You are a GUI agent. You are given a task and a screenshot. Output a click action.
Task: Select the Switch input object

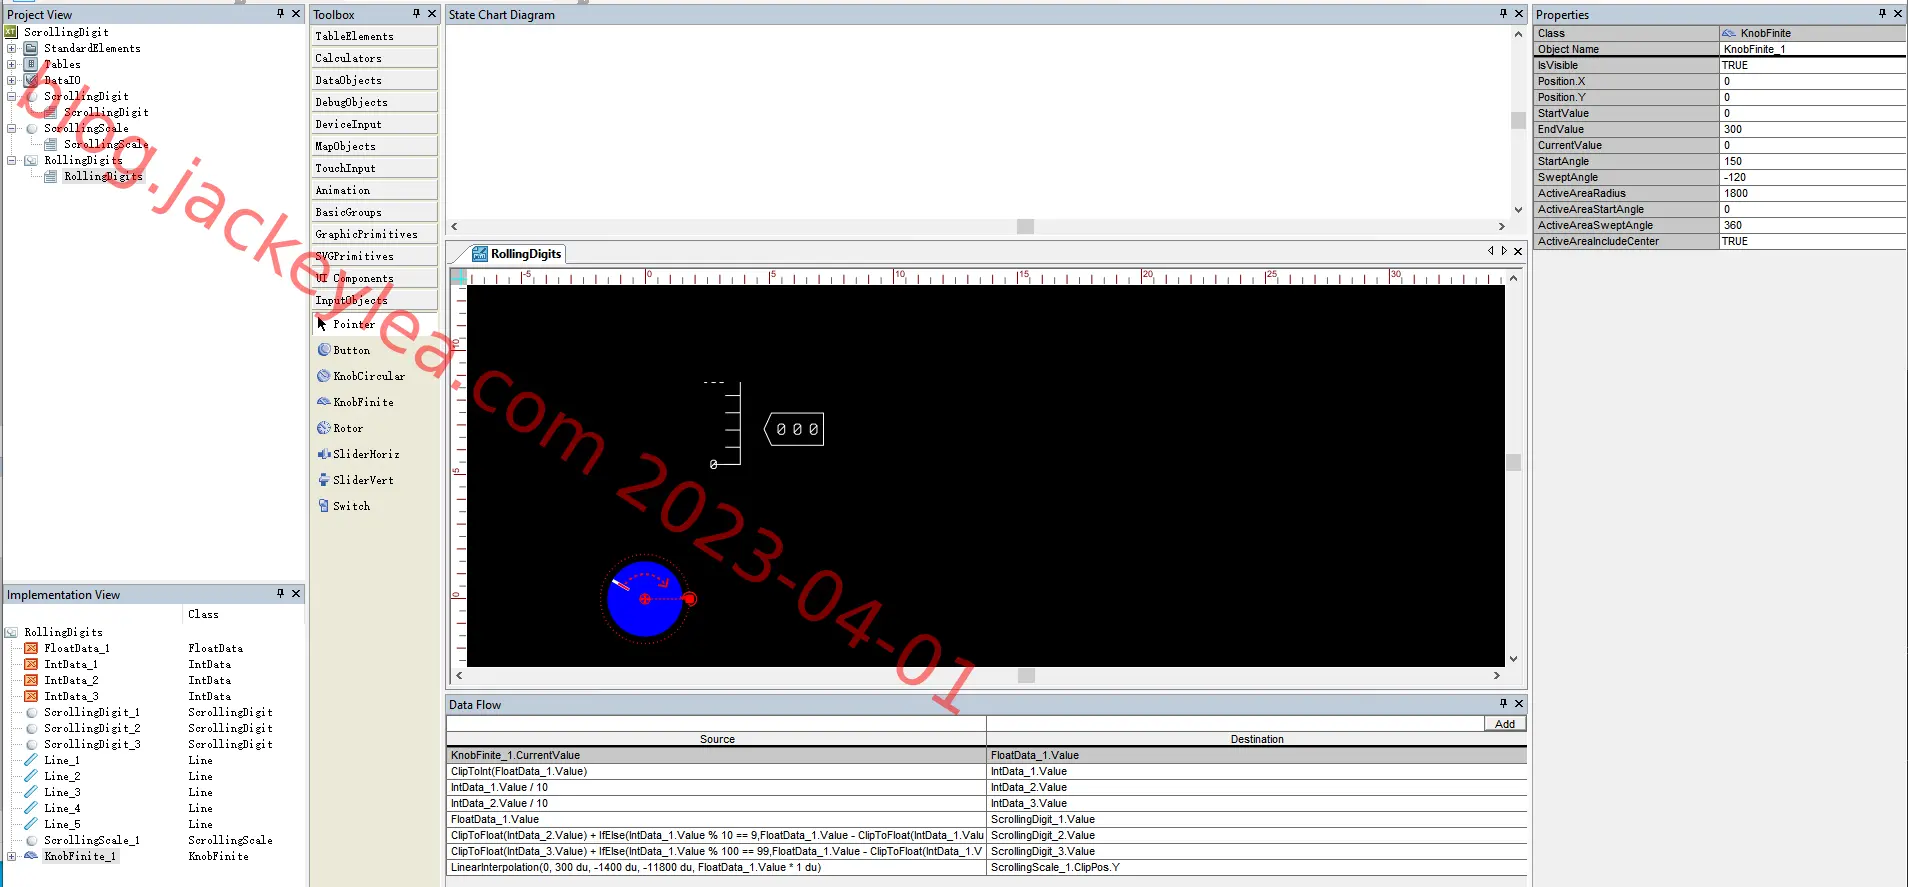point(344,506)
